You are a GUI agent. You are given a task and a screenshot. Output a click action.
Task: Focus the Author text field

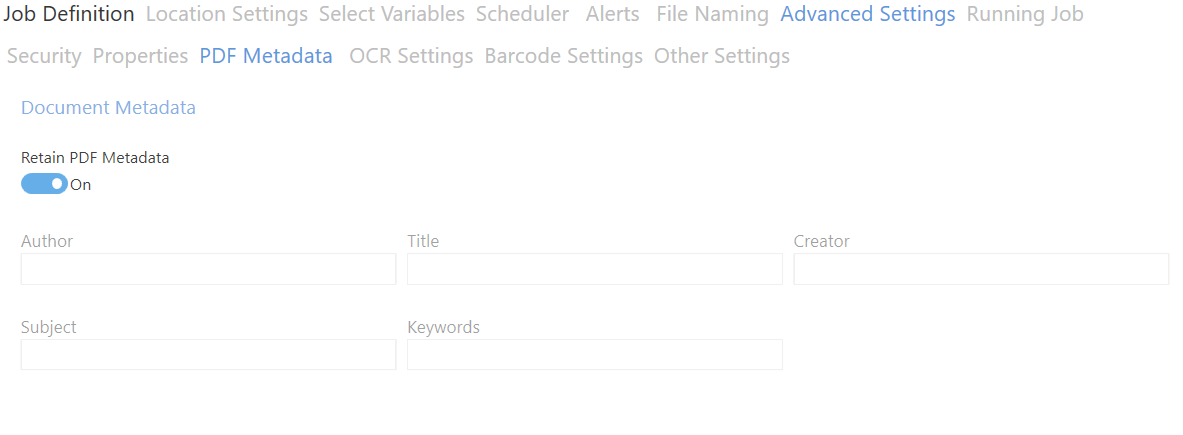(x=208, y=269)
